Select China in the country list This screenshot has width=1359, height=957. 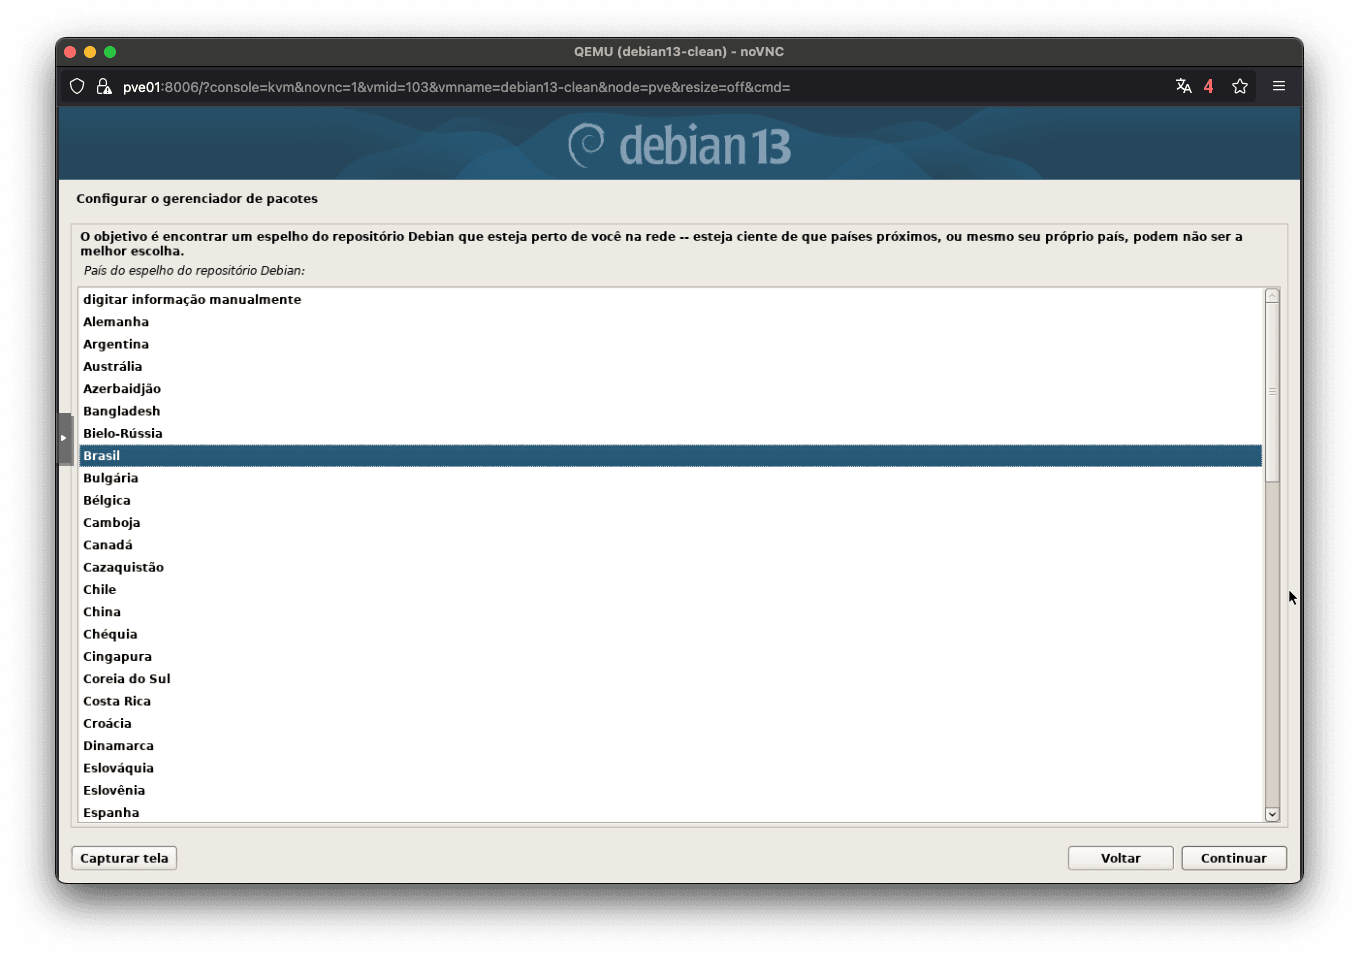tap(670, 612)
